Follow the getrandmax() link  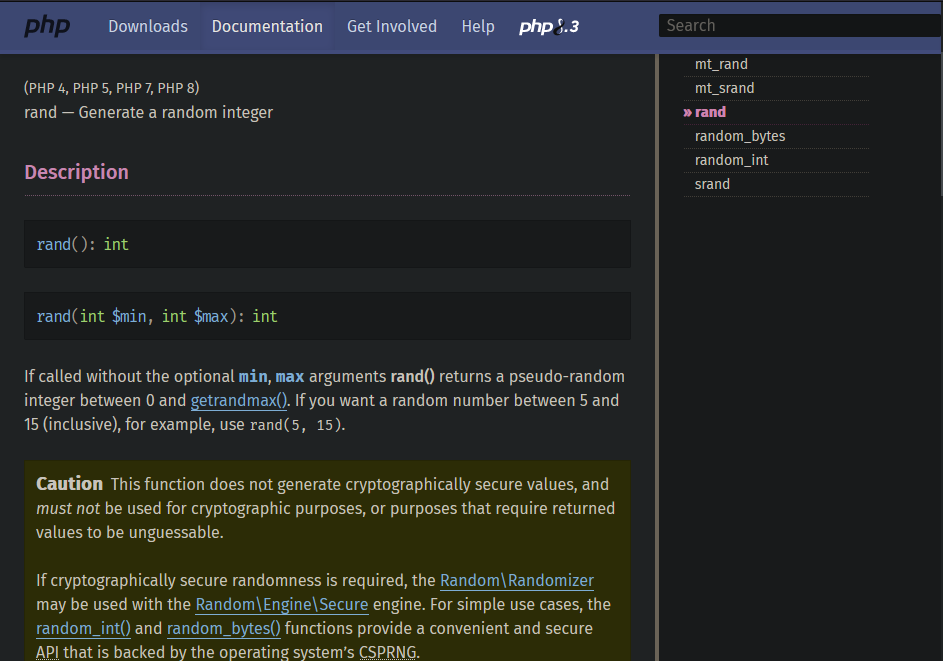coord(238,400)
